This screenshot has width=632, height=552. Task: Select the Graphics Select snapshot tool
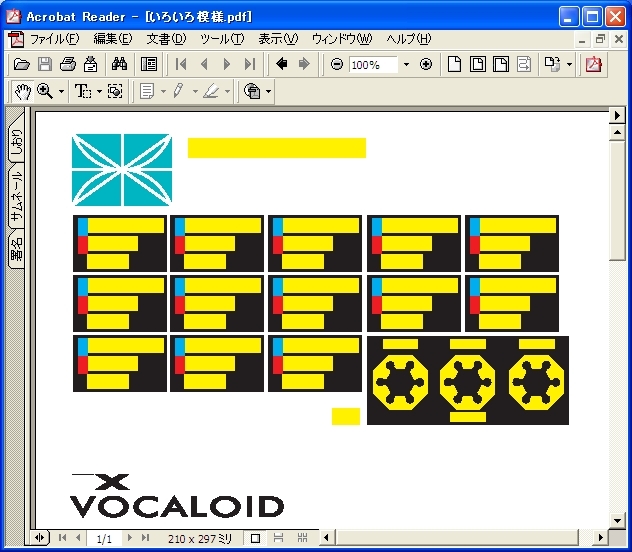point(115,91)
